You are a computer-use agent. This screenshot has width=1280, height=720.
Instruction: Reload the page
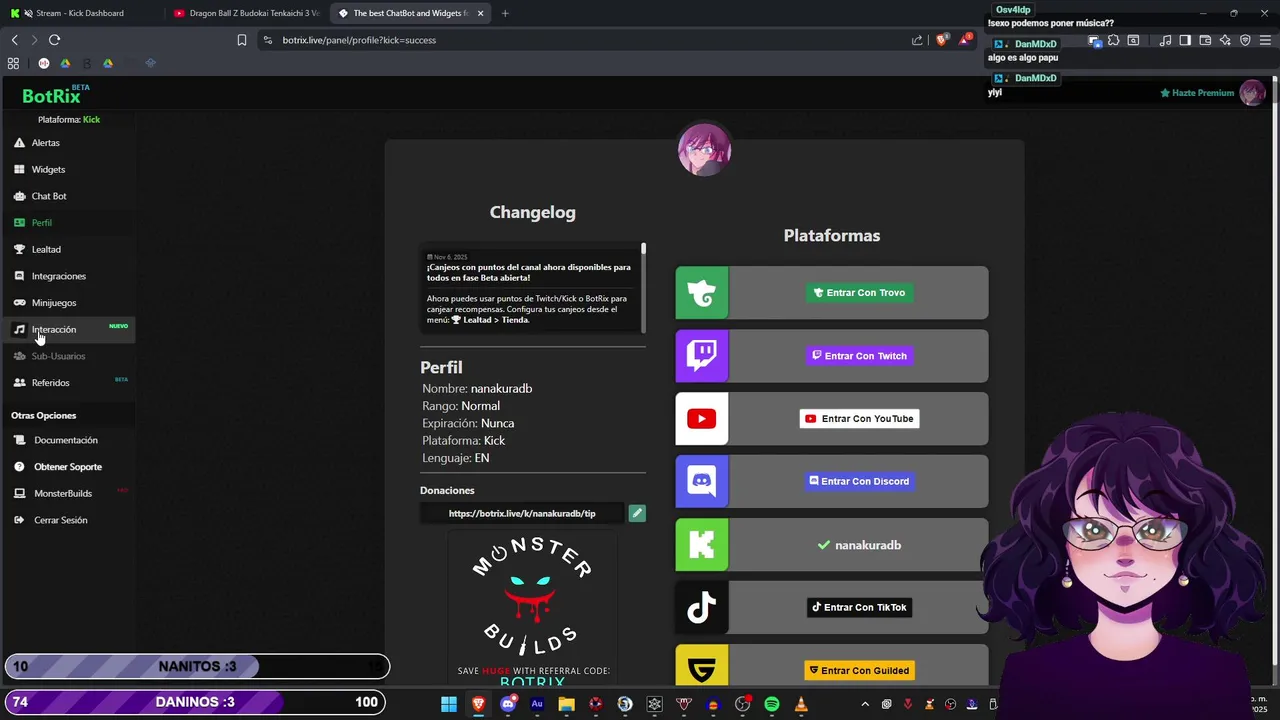(x=54, y=40)
